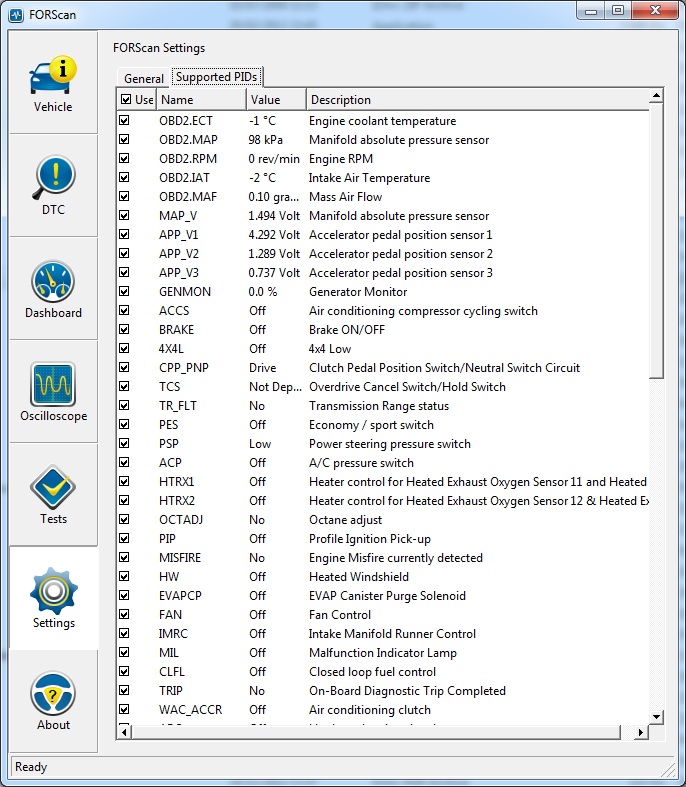Click the 'Octane adjust' description
This screenshot has height=787, width=686.
[345, 520]
